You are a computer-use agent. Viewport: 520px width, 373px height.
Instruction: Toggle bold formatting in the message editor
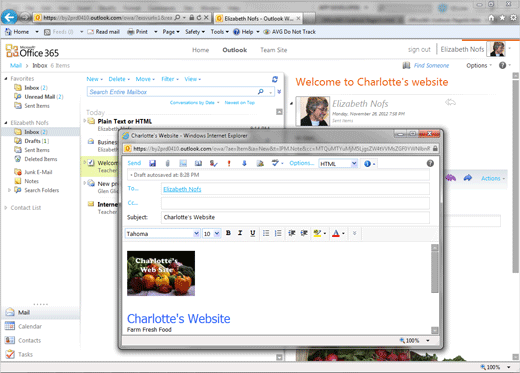(228, 233)
